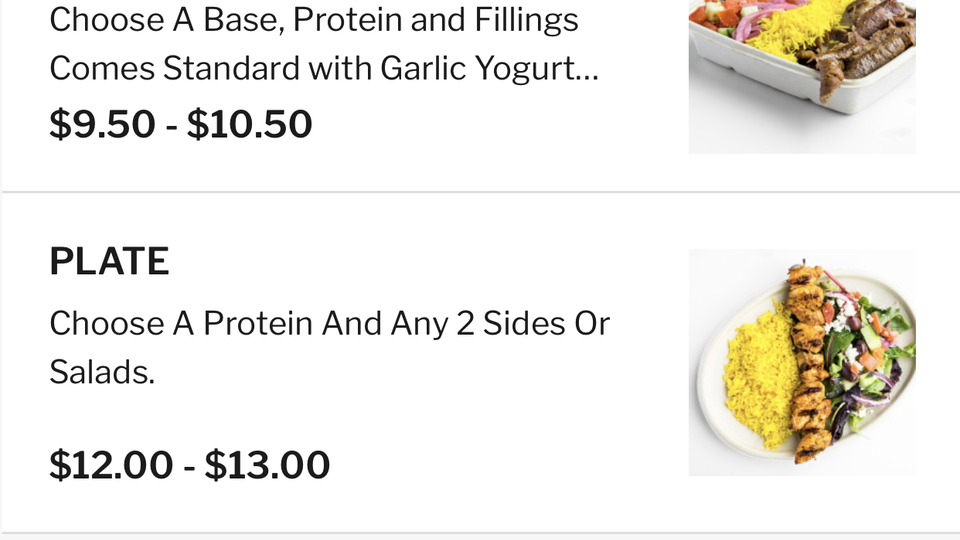Viewport: 960px width, 540px height.
Task: Click the $12.00 starting price of PLATE
Action: coord(111,465)
